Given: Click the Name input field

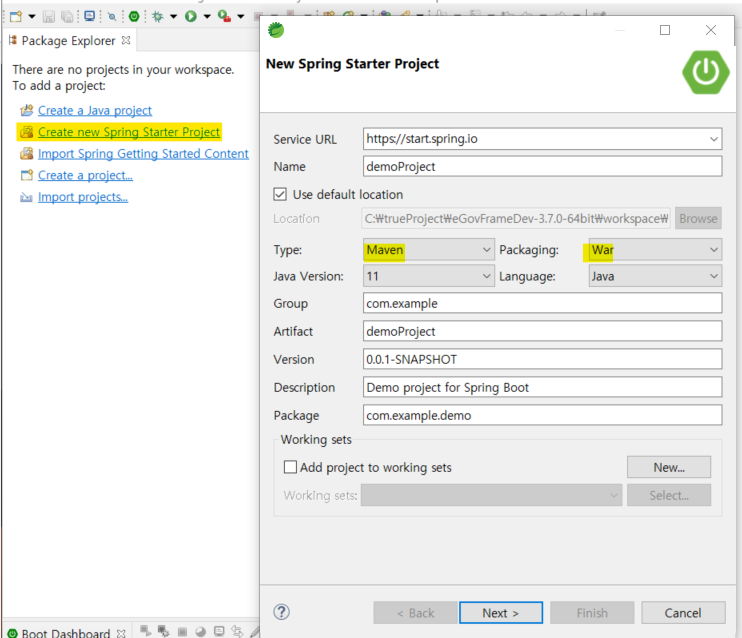Looking at the screenshot, I should pos(542,167).
